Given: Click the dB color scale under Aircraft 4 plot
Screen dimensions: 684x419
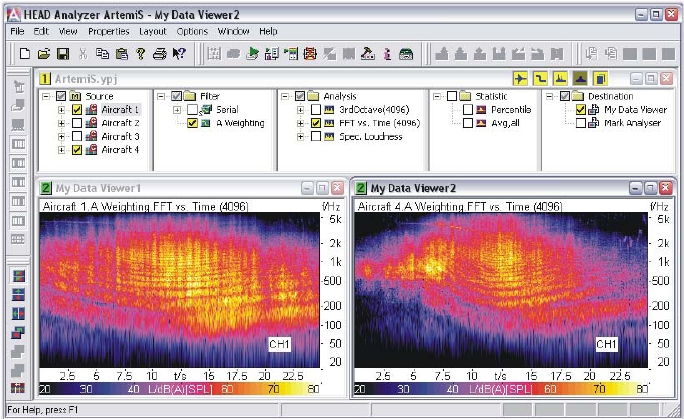Looking at the screenshot, I should 501,388.
